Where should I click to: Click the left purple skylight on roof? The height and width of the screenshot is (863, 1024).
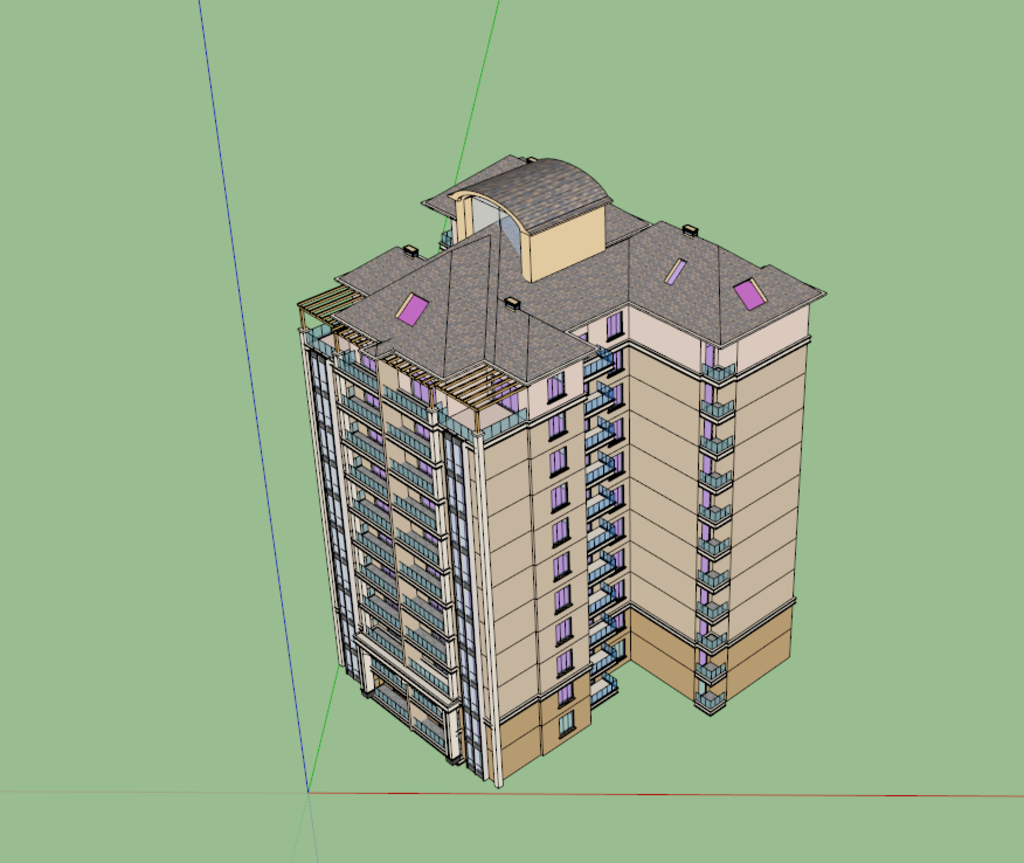click(x=412, y=308)
